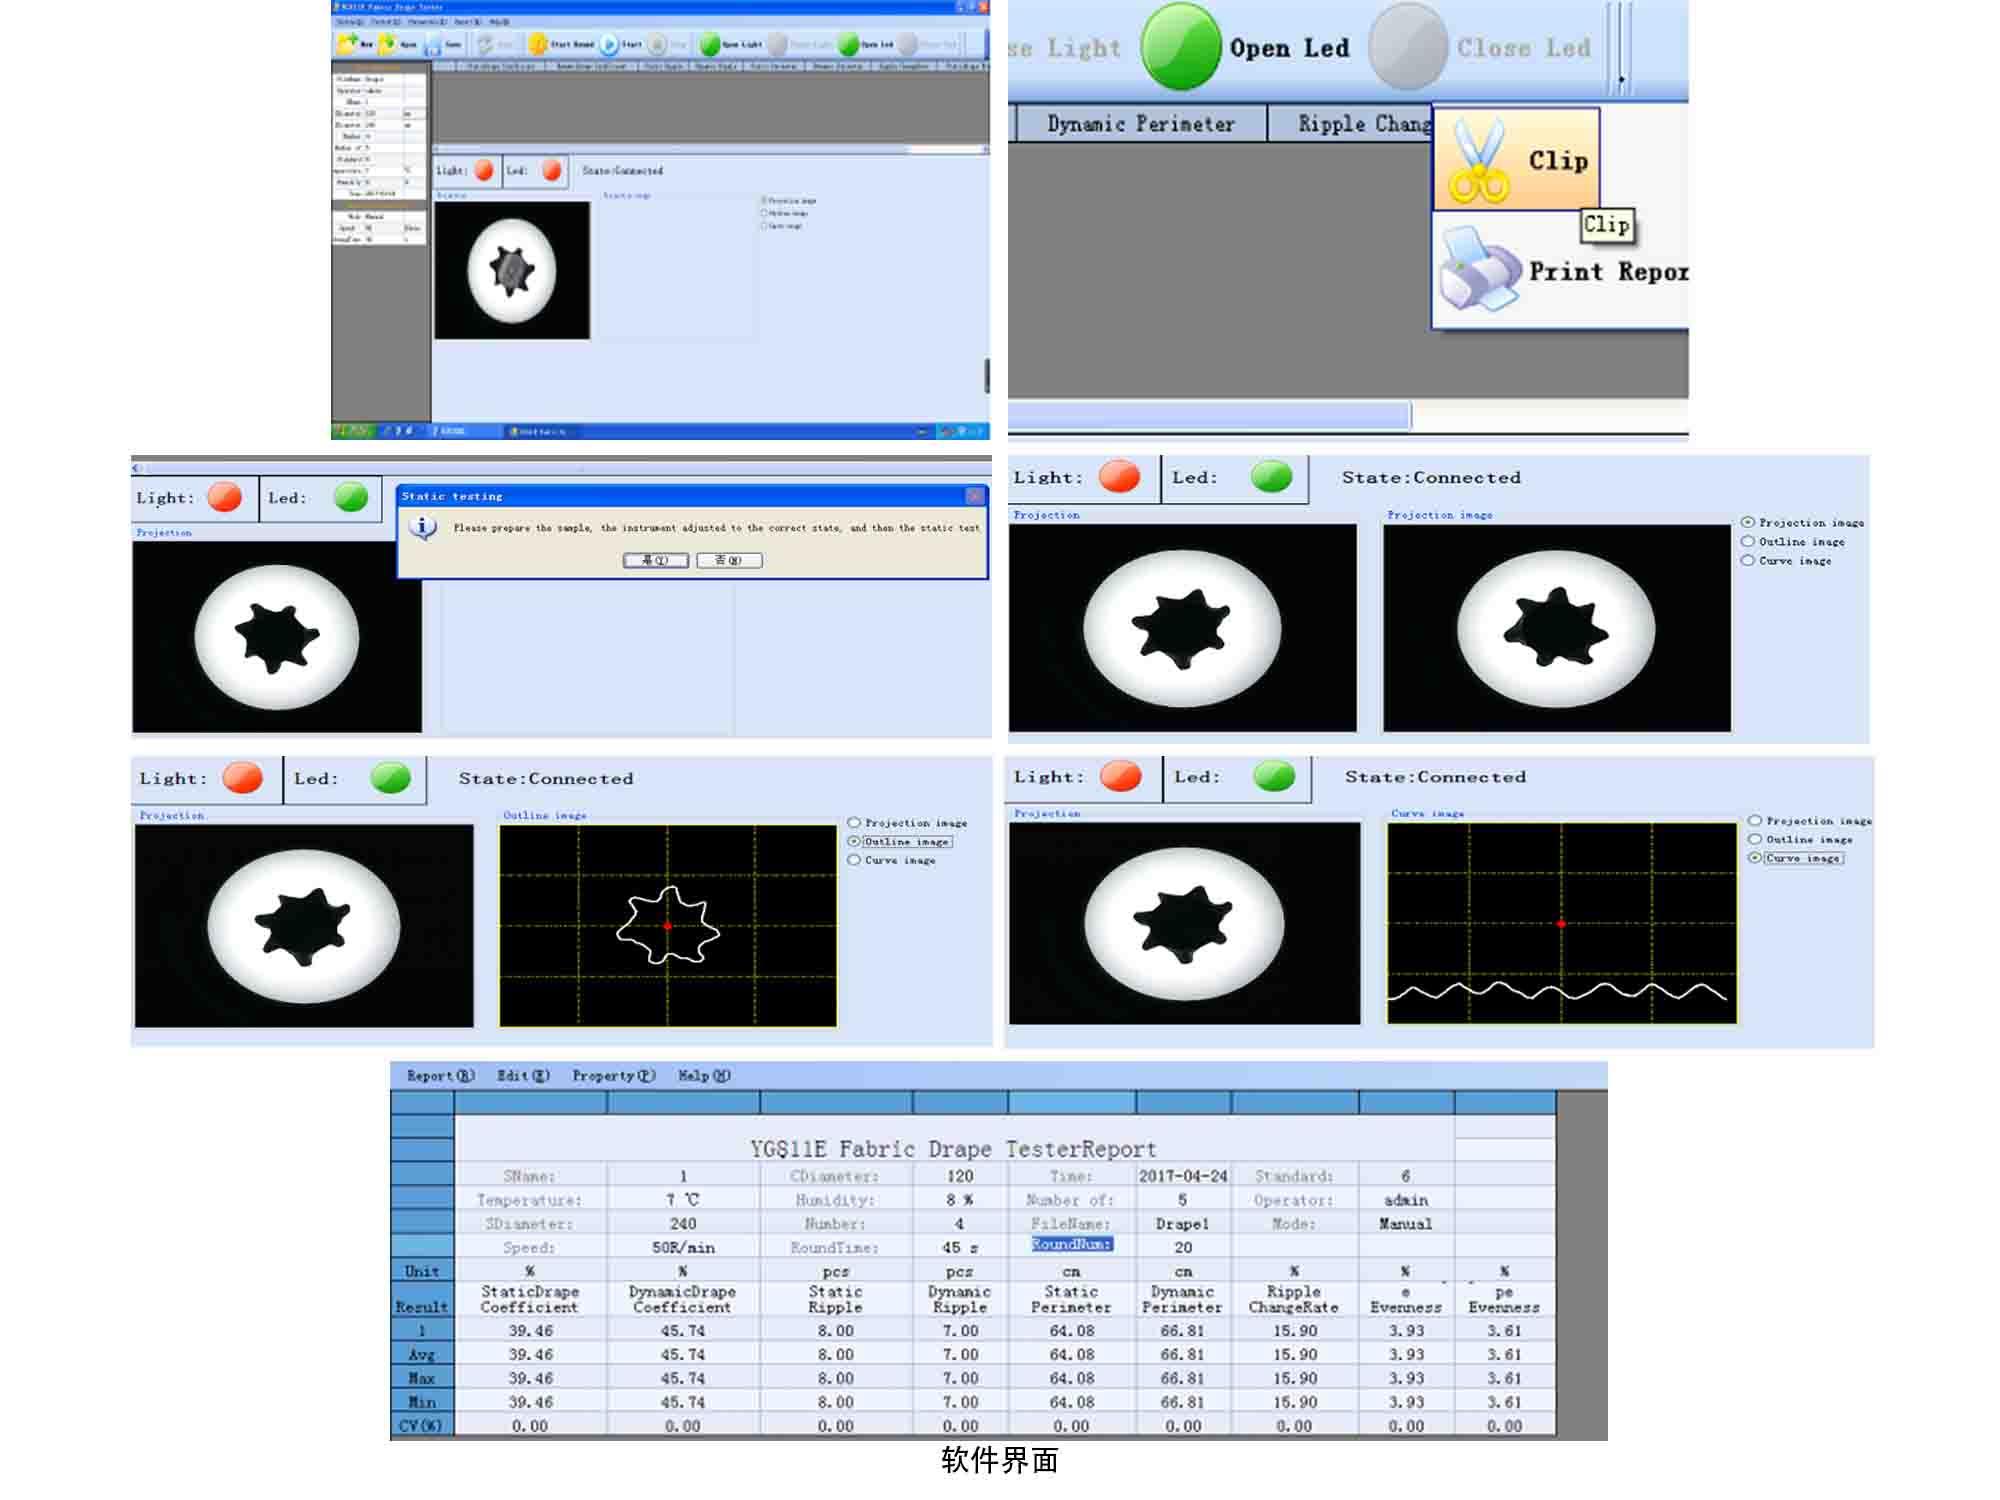Click the gray Close Led ball
Viewport: 2000px width, 1500px height.
1407,47
